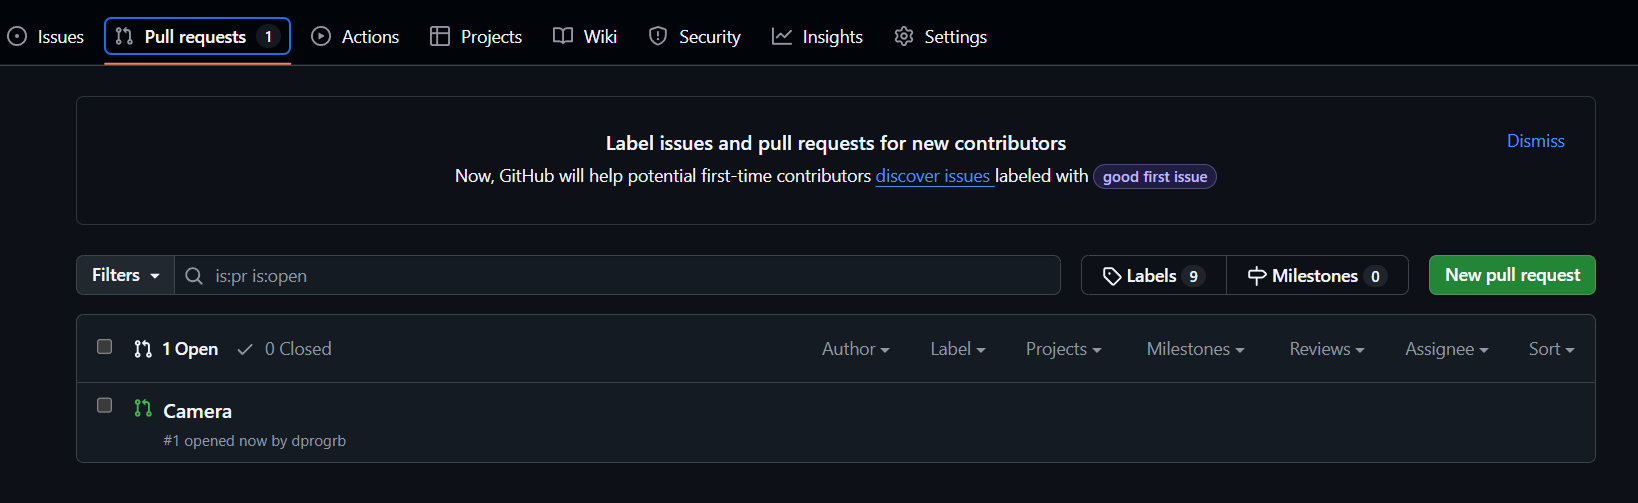Create a New pull request
The width and height of the screenshot is (1638, 503).
pyautogui.click(x=1512, y=275)
